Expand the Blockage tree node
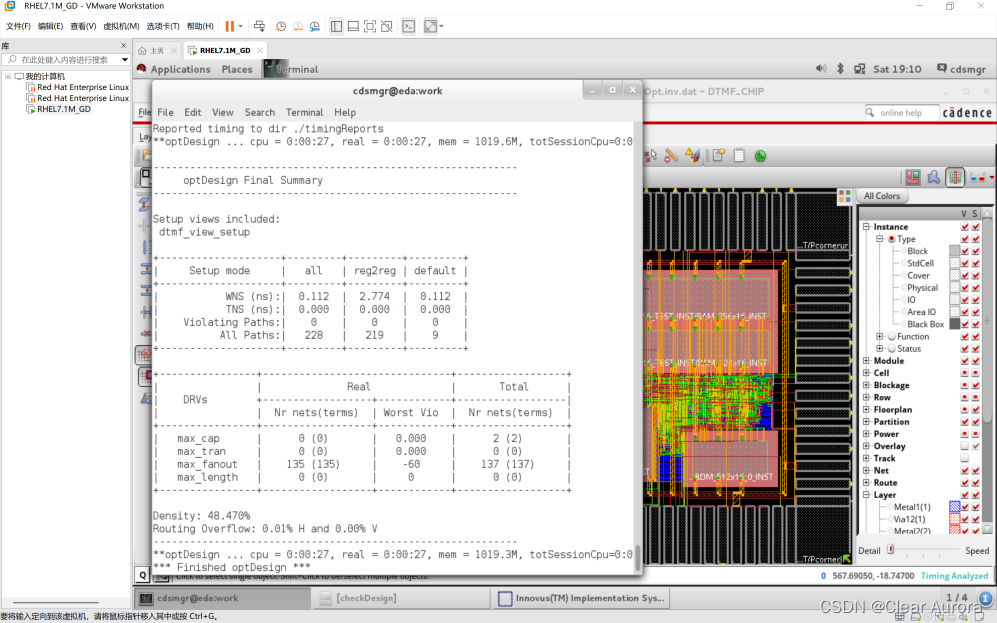This screenshot has width=997, height=623. point(866,385)
